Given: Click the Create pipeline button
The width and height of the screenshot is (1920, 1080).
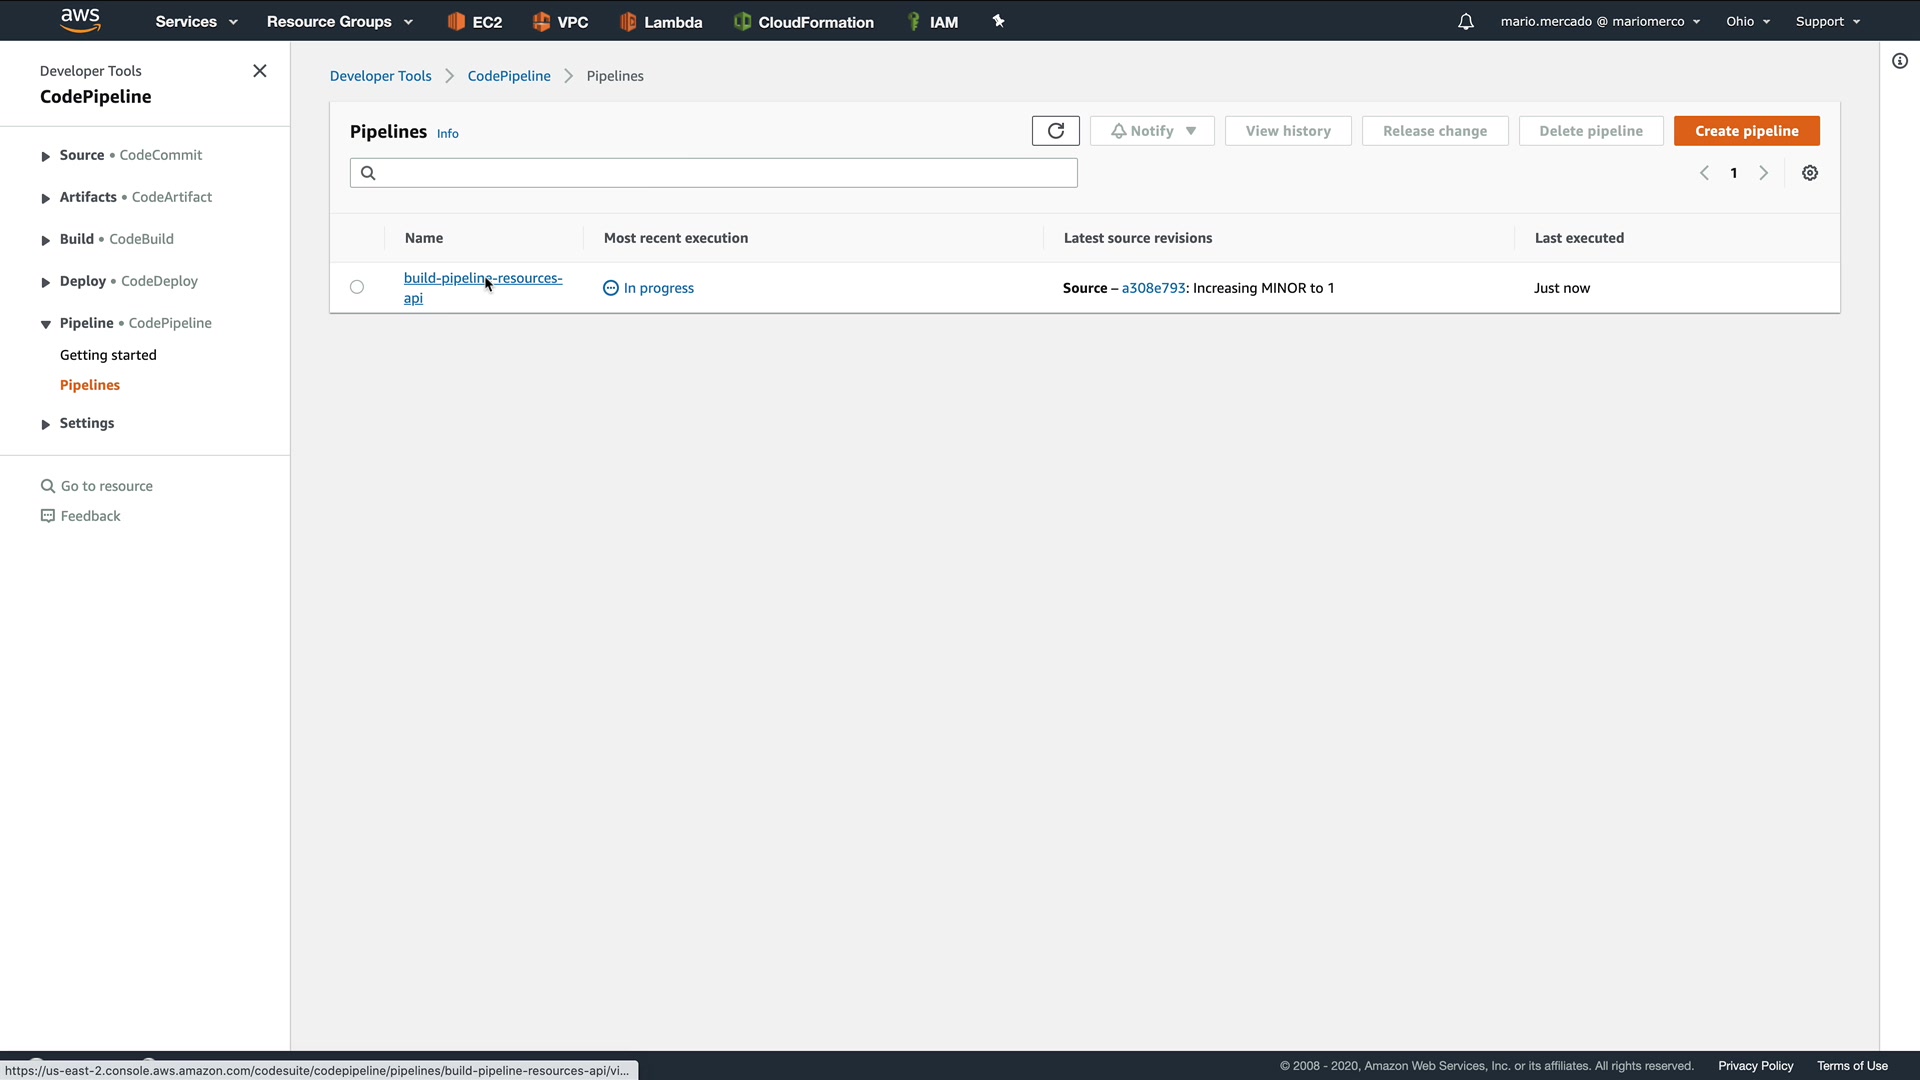Looking at the screenshot, I should tap(1746, 131).
